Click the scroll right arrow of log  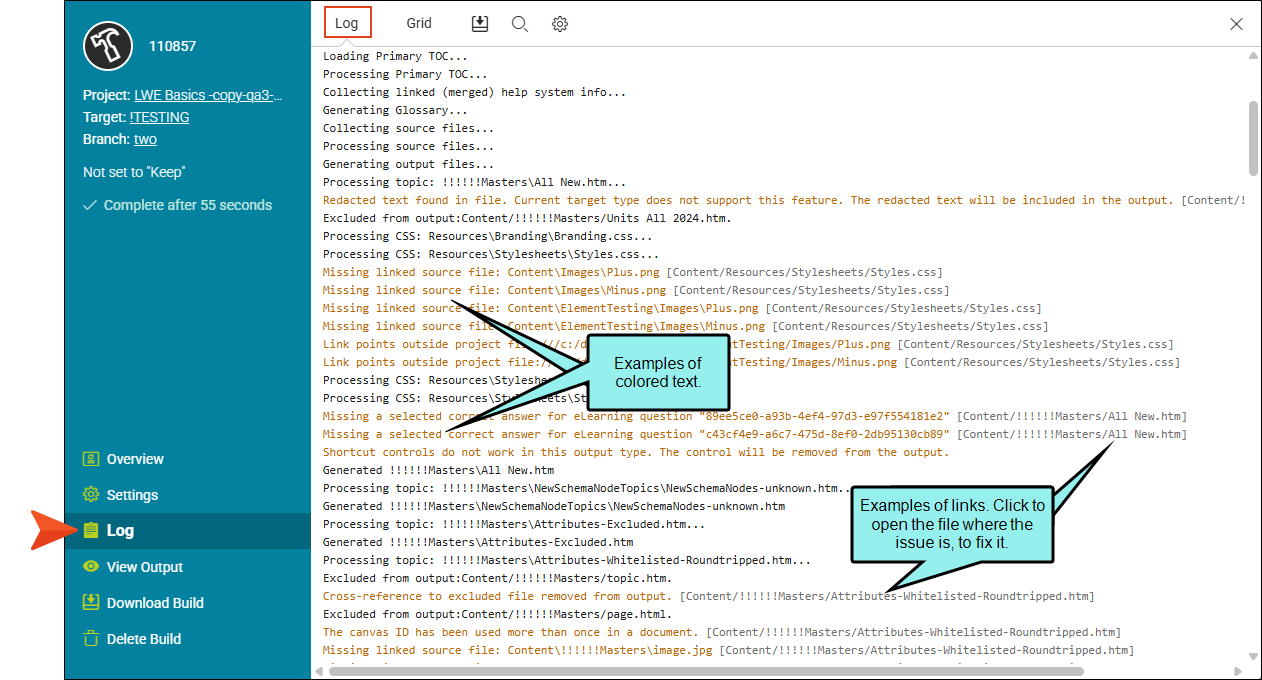click(1239, 671)
